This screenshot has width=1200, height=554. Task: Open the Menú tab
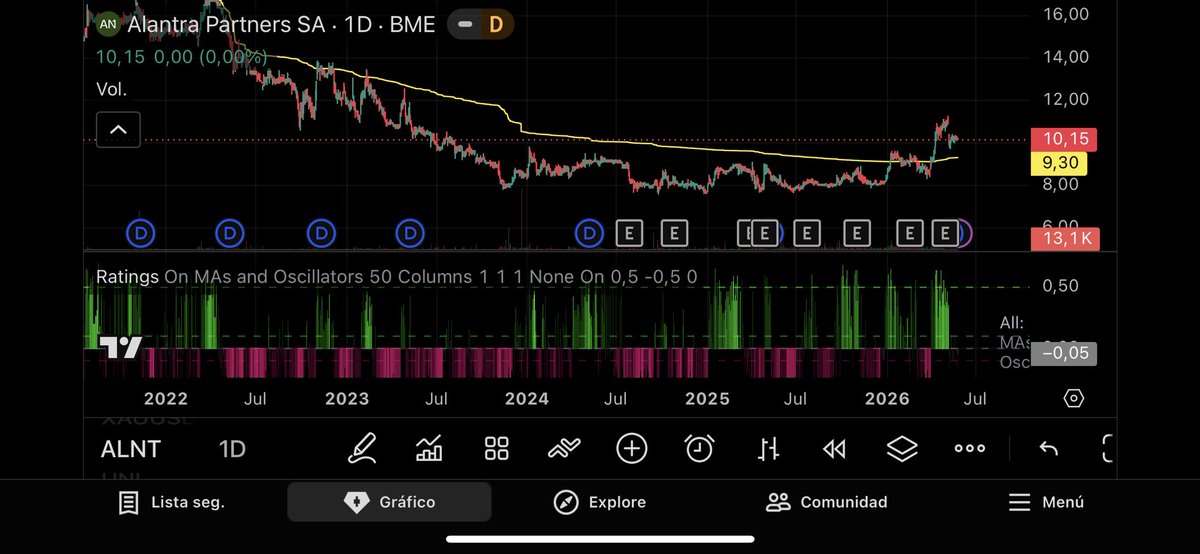tap(1045, 502)
